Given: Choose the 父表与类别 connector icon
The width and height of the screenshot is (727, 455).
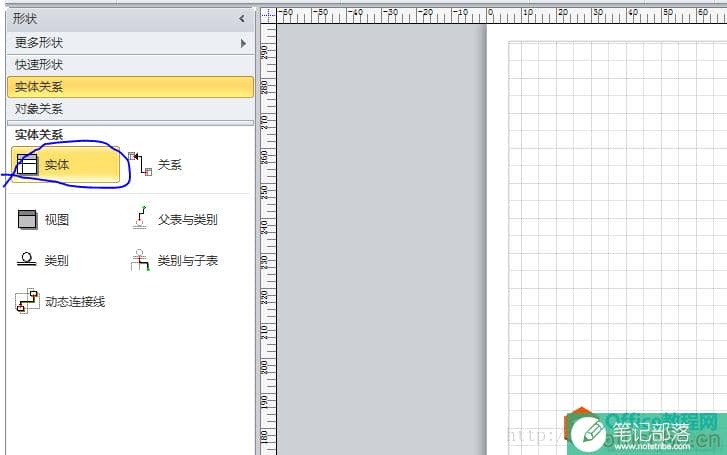Looking at the screenshot, I should [140, 218].
